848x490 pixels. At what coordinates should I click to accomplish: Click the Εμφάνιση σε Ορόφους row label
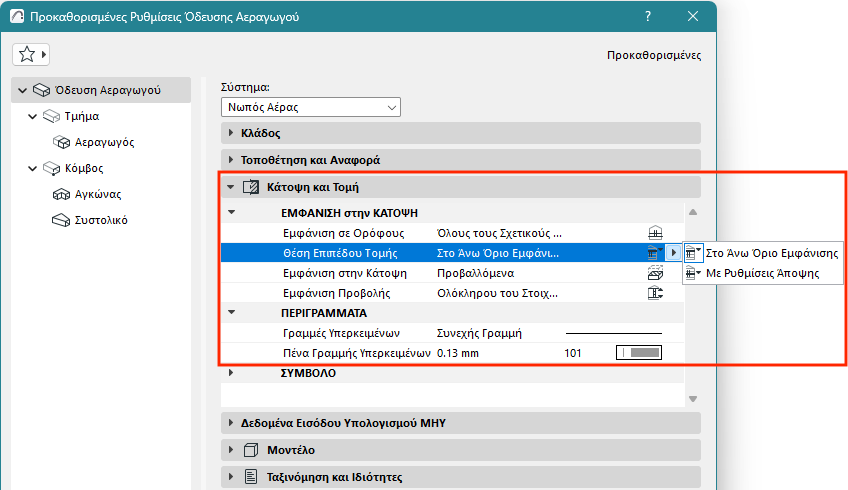343,233
